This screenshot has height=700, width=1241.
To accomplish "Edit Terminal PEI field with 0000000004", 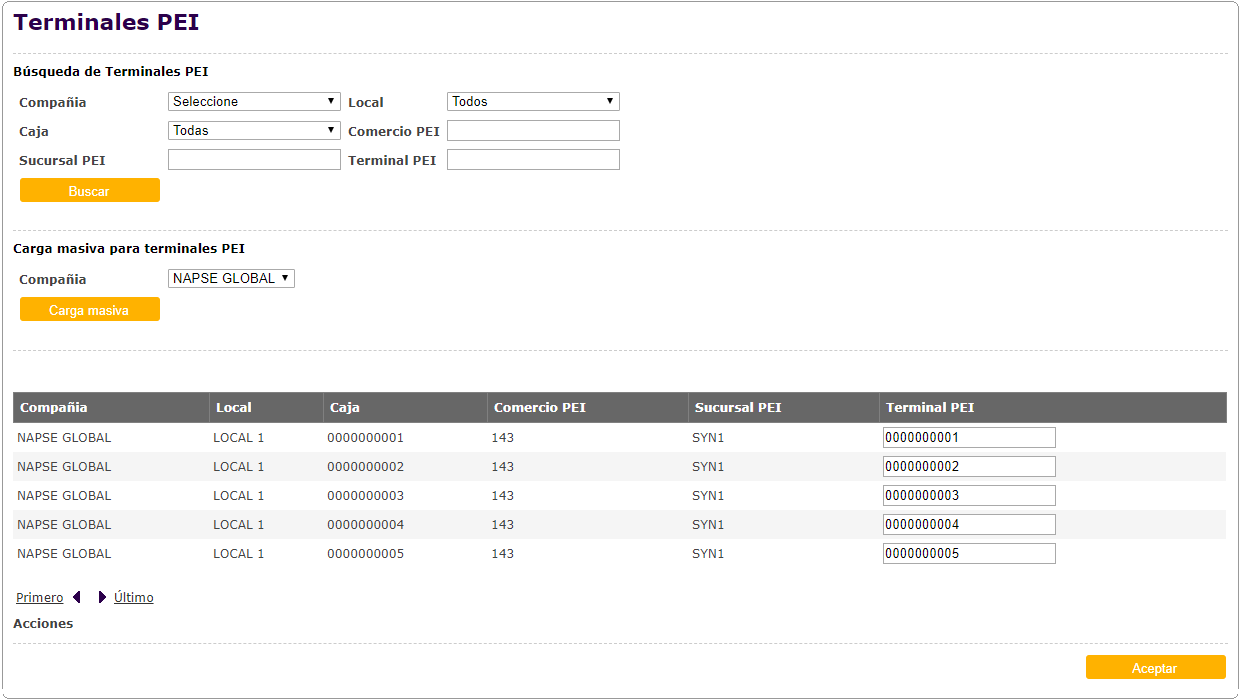I will (x=969, y=525).
